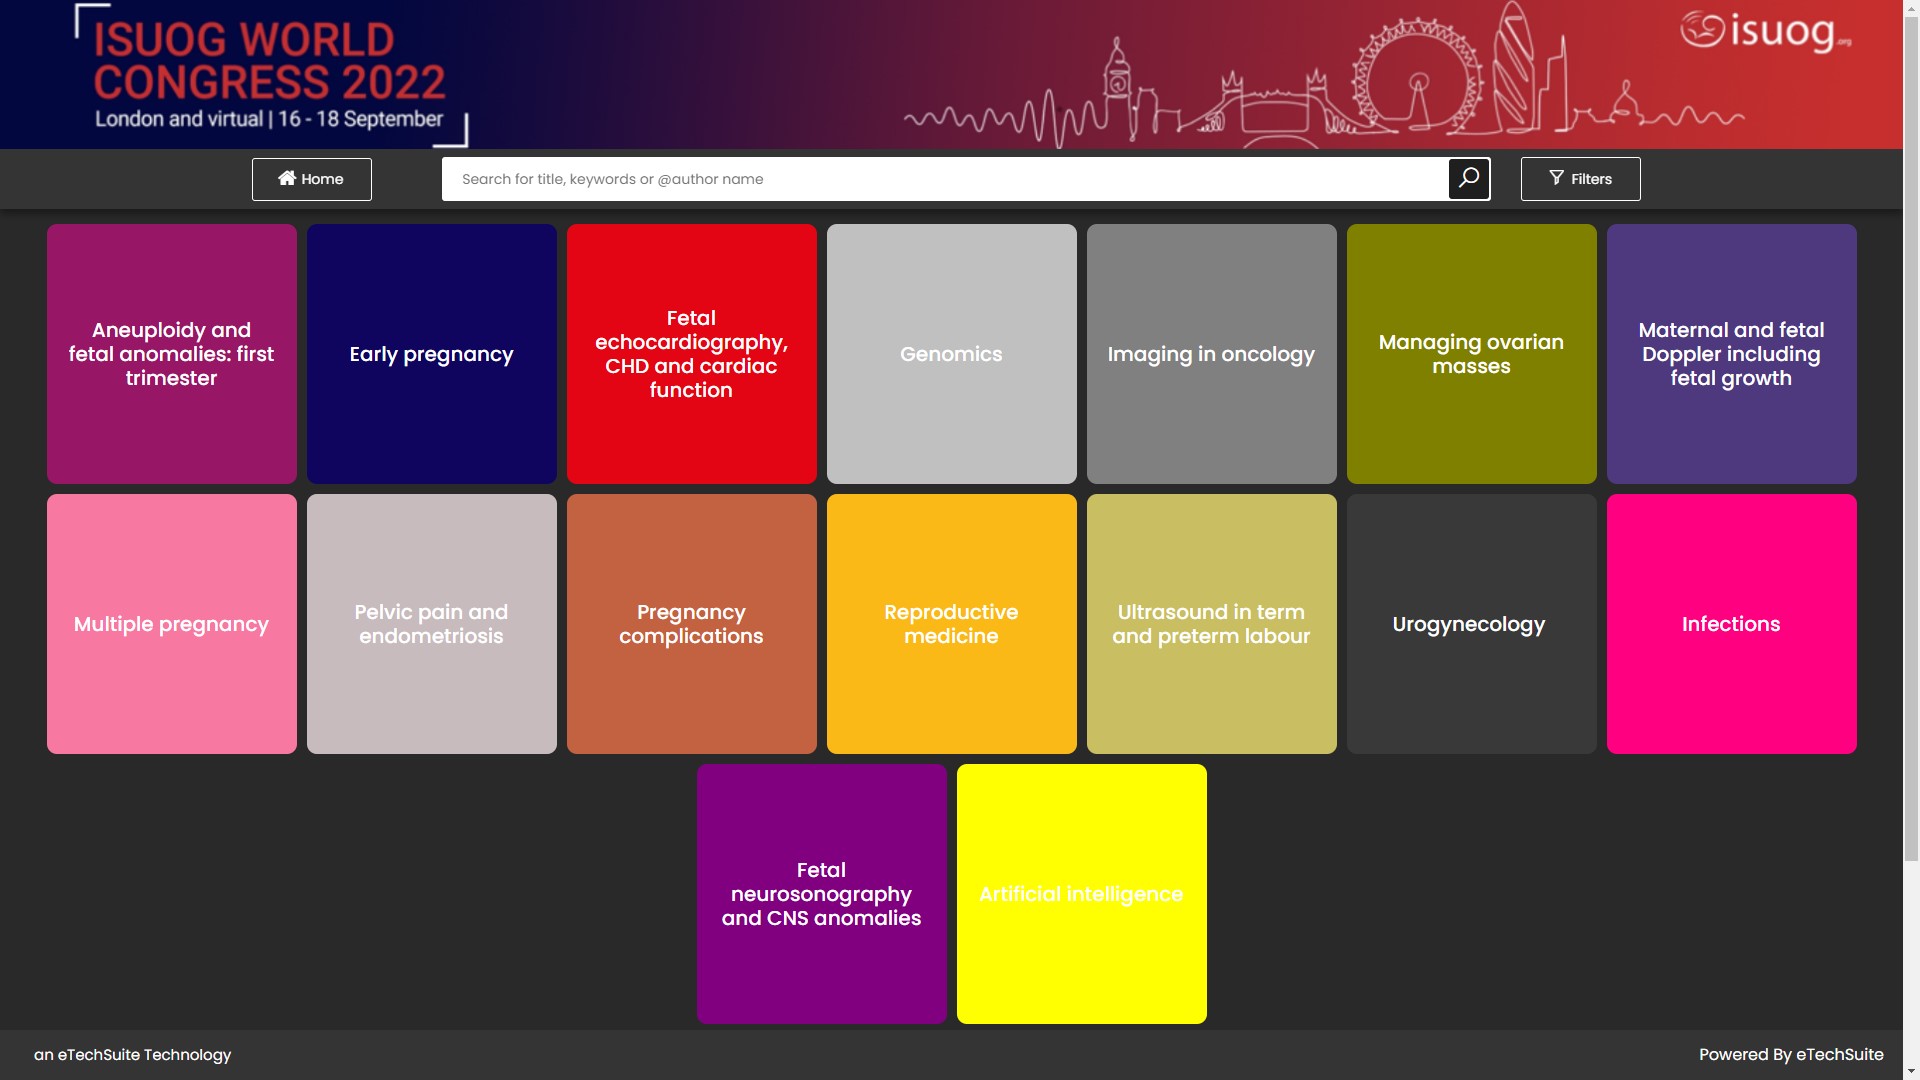Select the yellow Artificial intelligence tile
Image resolution: width=1920 pixels, height=1080 pixels.
[1082, 894]
